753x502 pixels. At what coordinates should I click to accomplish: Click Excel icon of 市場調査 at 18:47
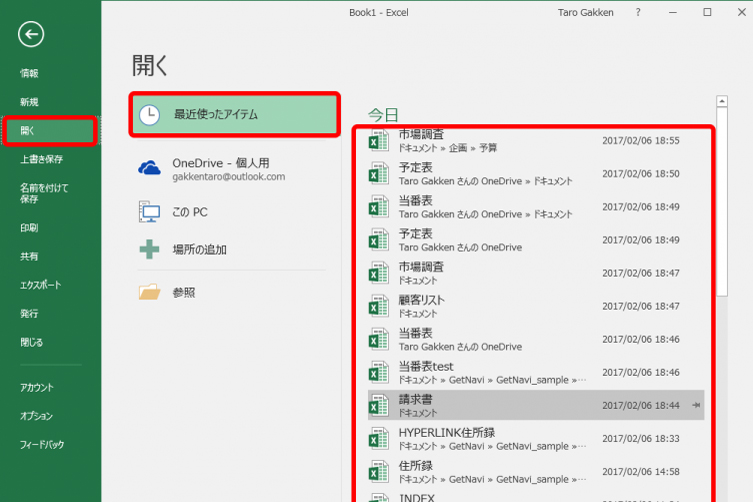tap(379, 273)
